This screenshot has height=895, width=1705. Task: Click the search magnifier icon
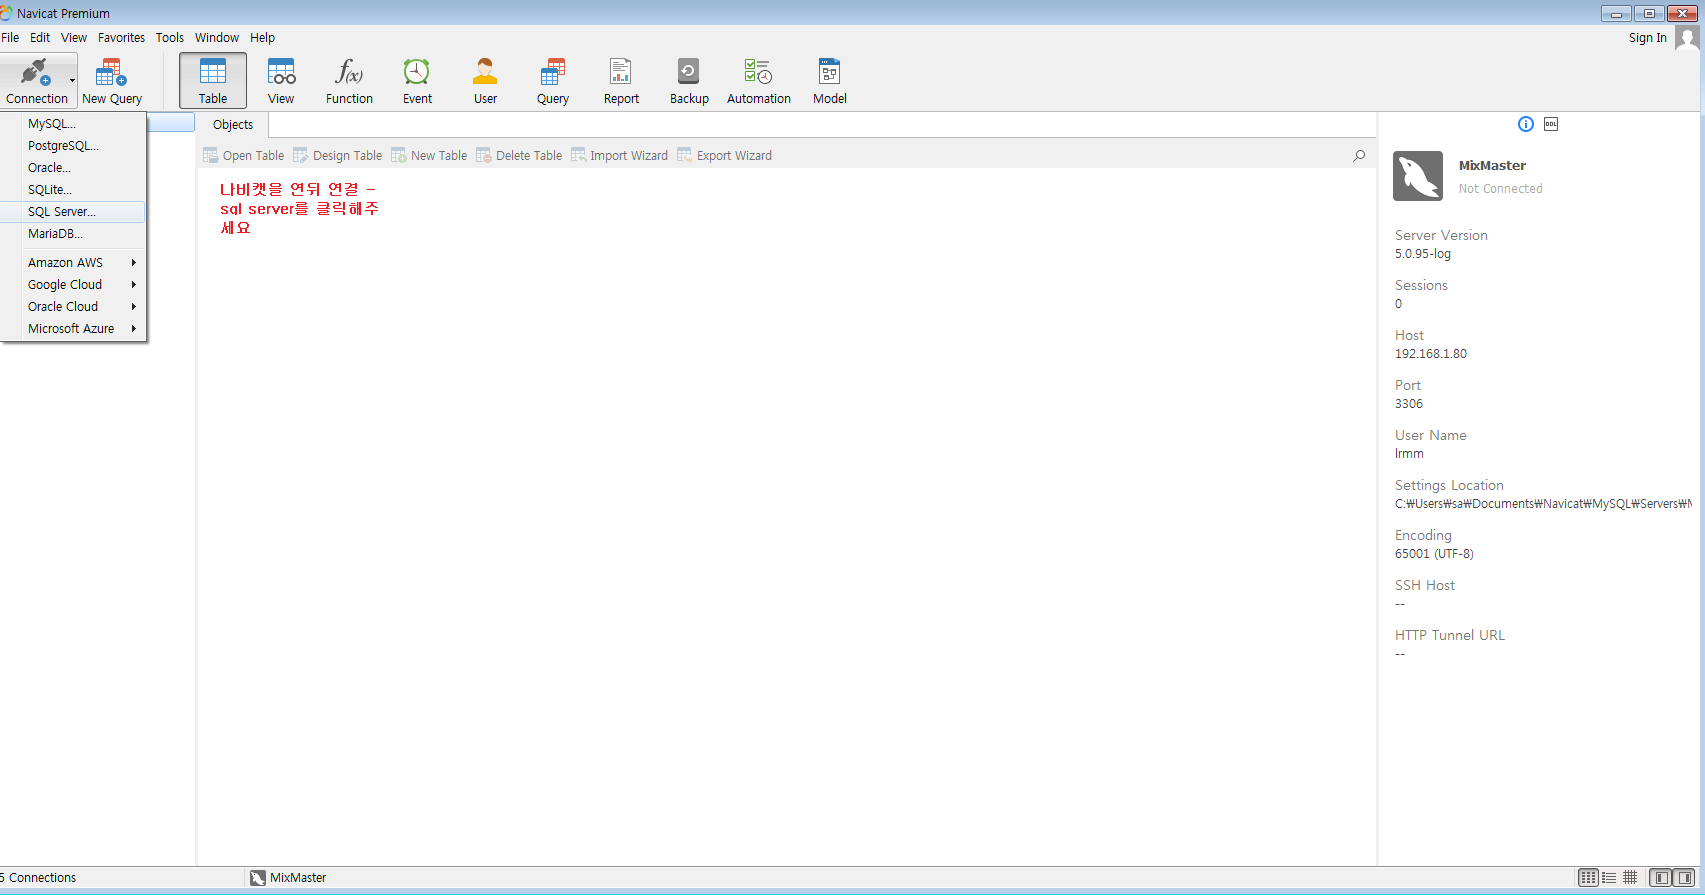(x=1359, y=156)
